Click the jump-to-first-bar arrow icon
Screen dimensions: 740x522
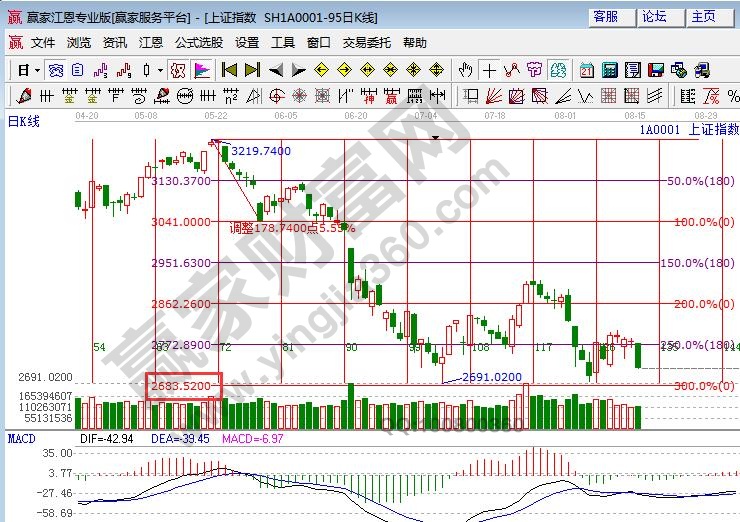pyautogui.click(x=229, y=70)
